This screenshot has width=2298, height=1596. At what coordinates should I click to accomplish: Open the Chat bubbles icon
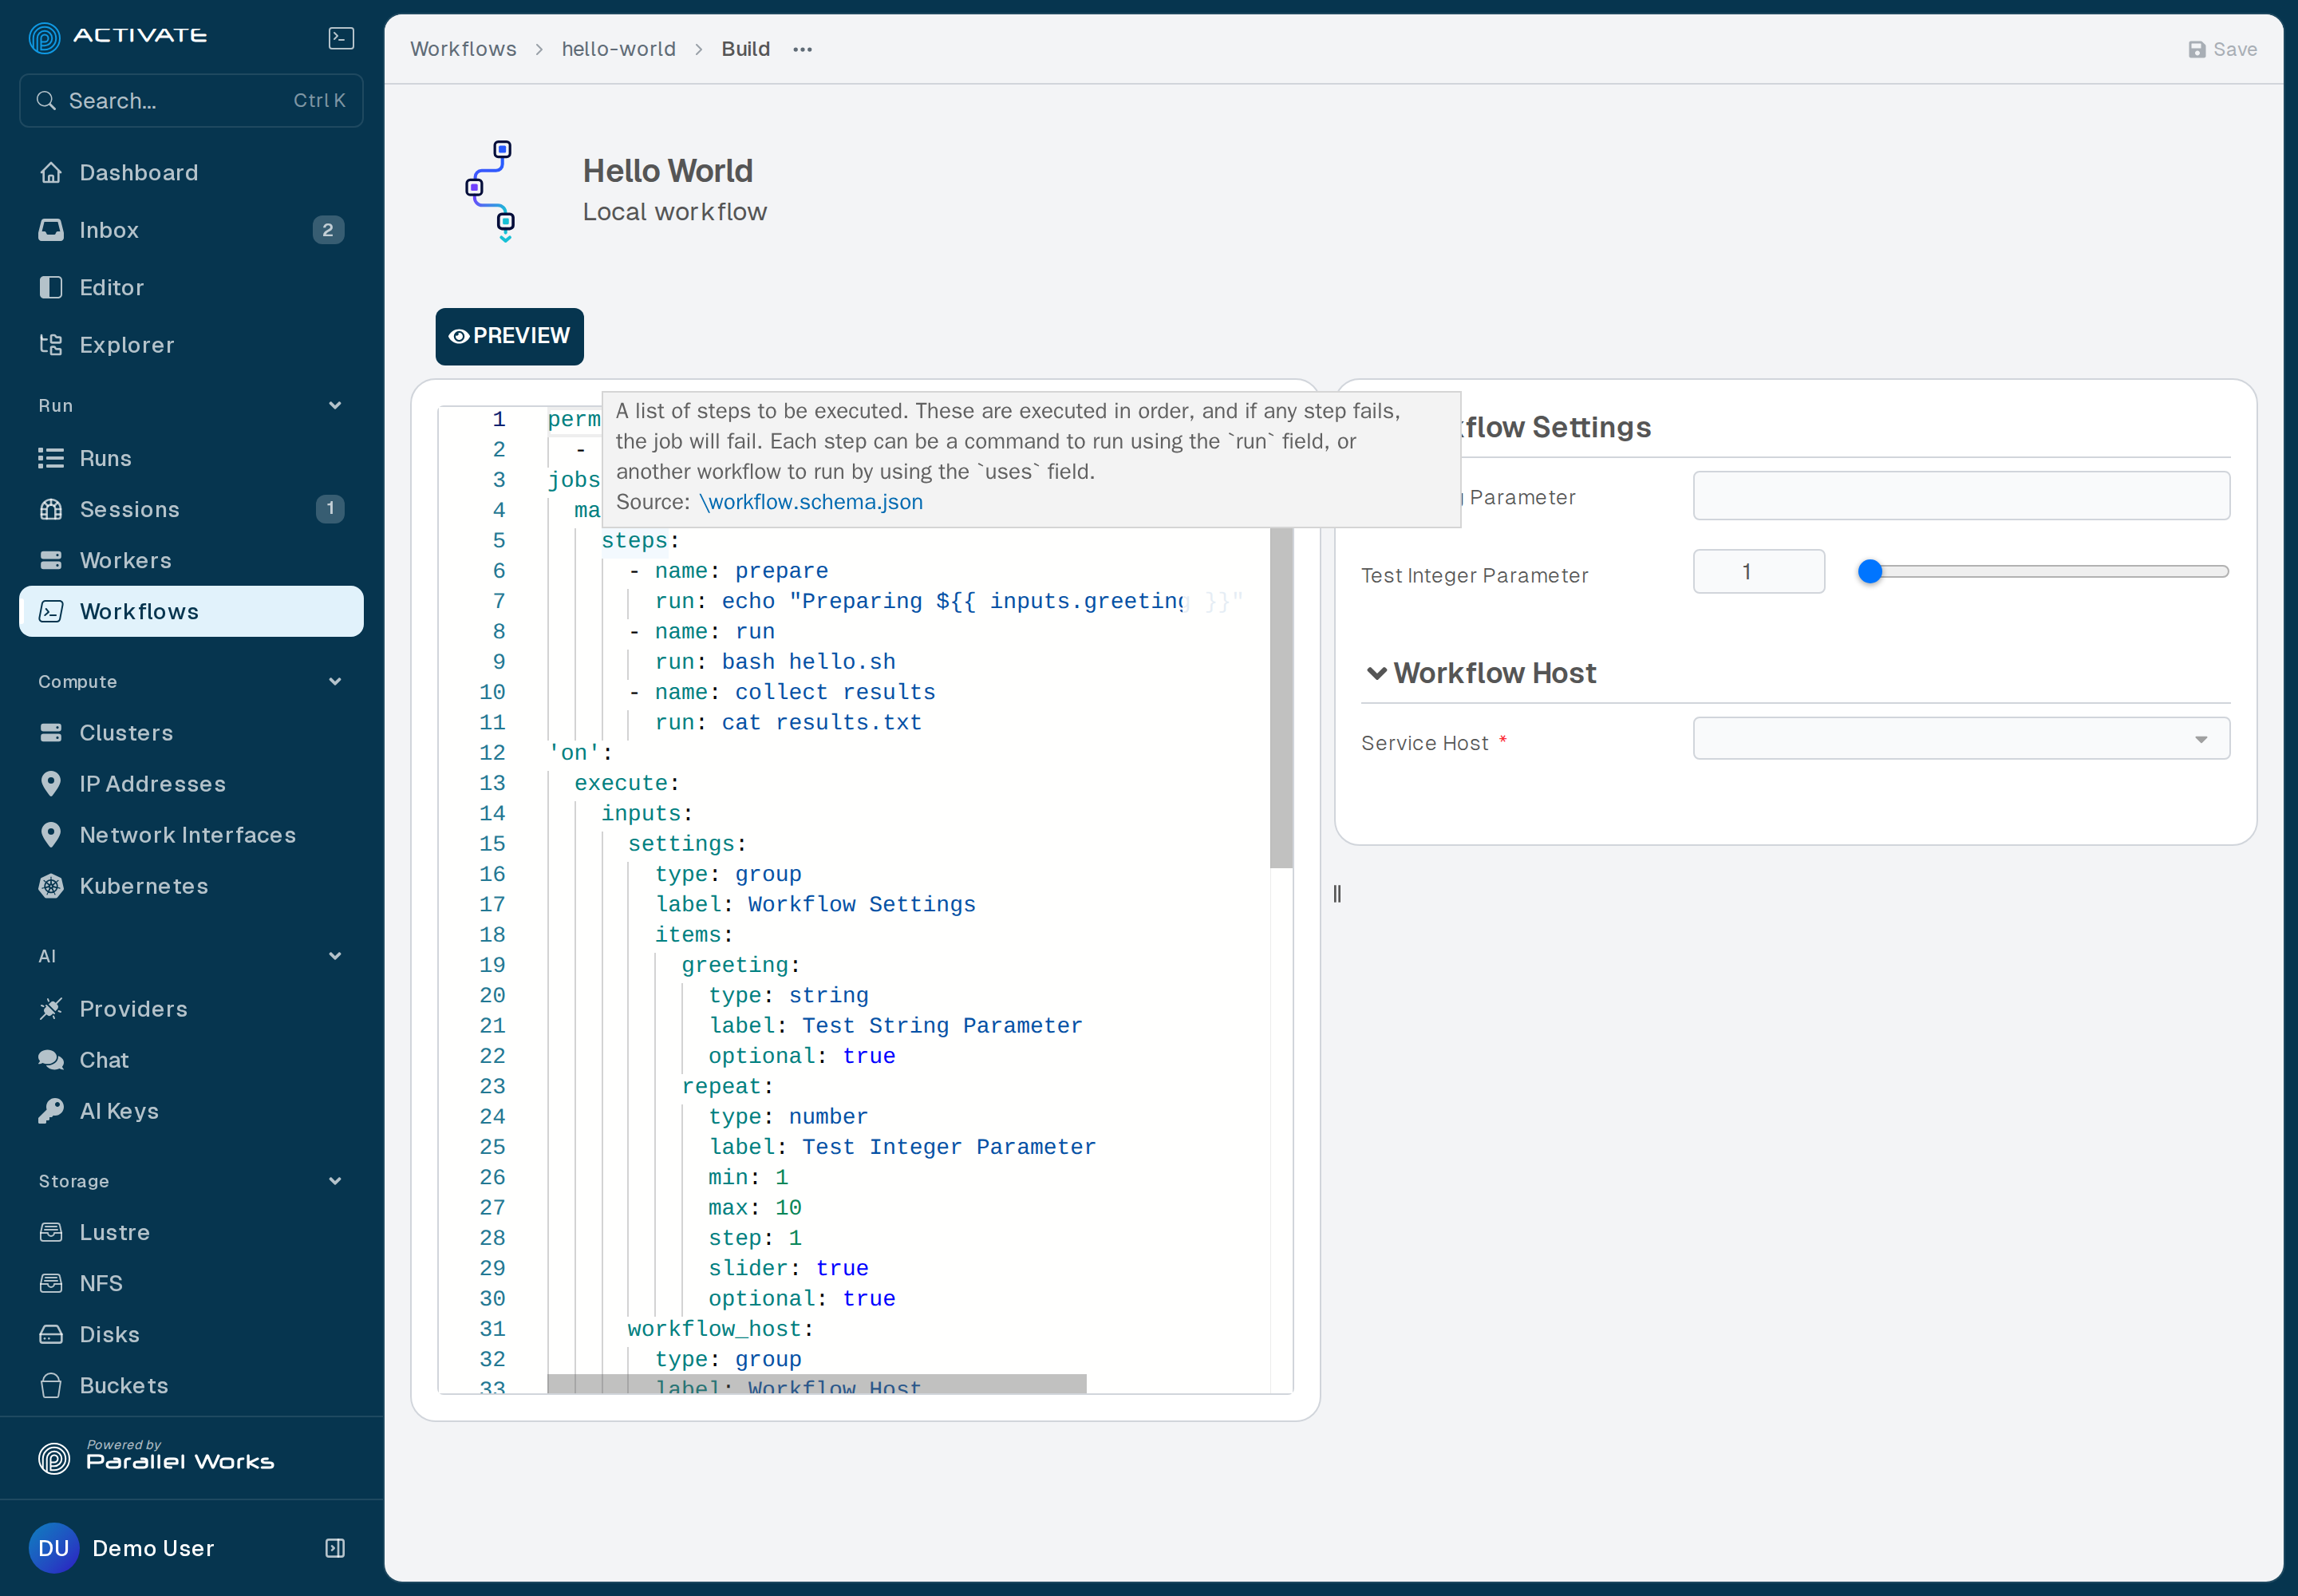pos(51,1060)
